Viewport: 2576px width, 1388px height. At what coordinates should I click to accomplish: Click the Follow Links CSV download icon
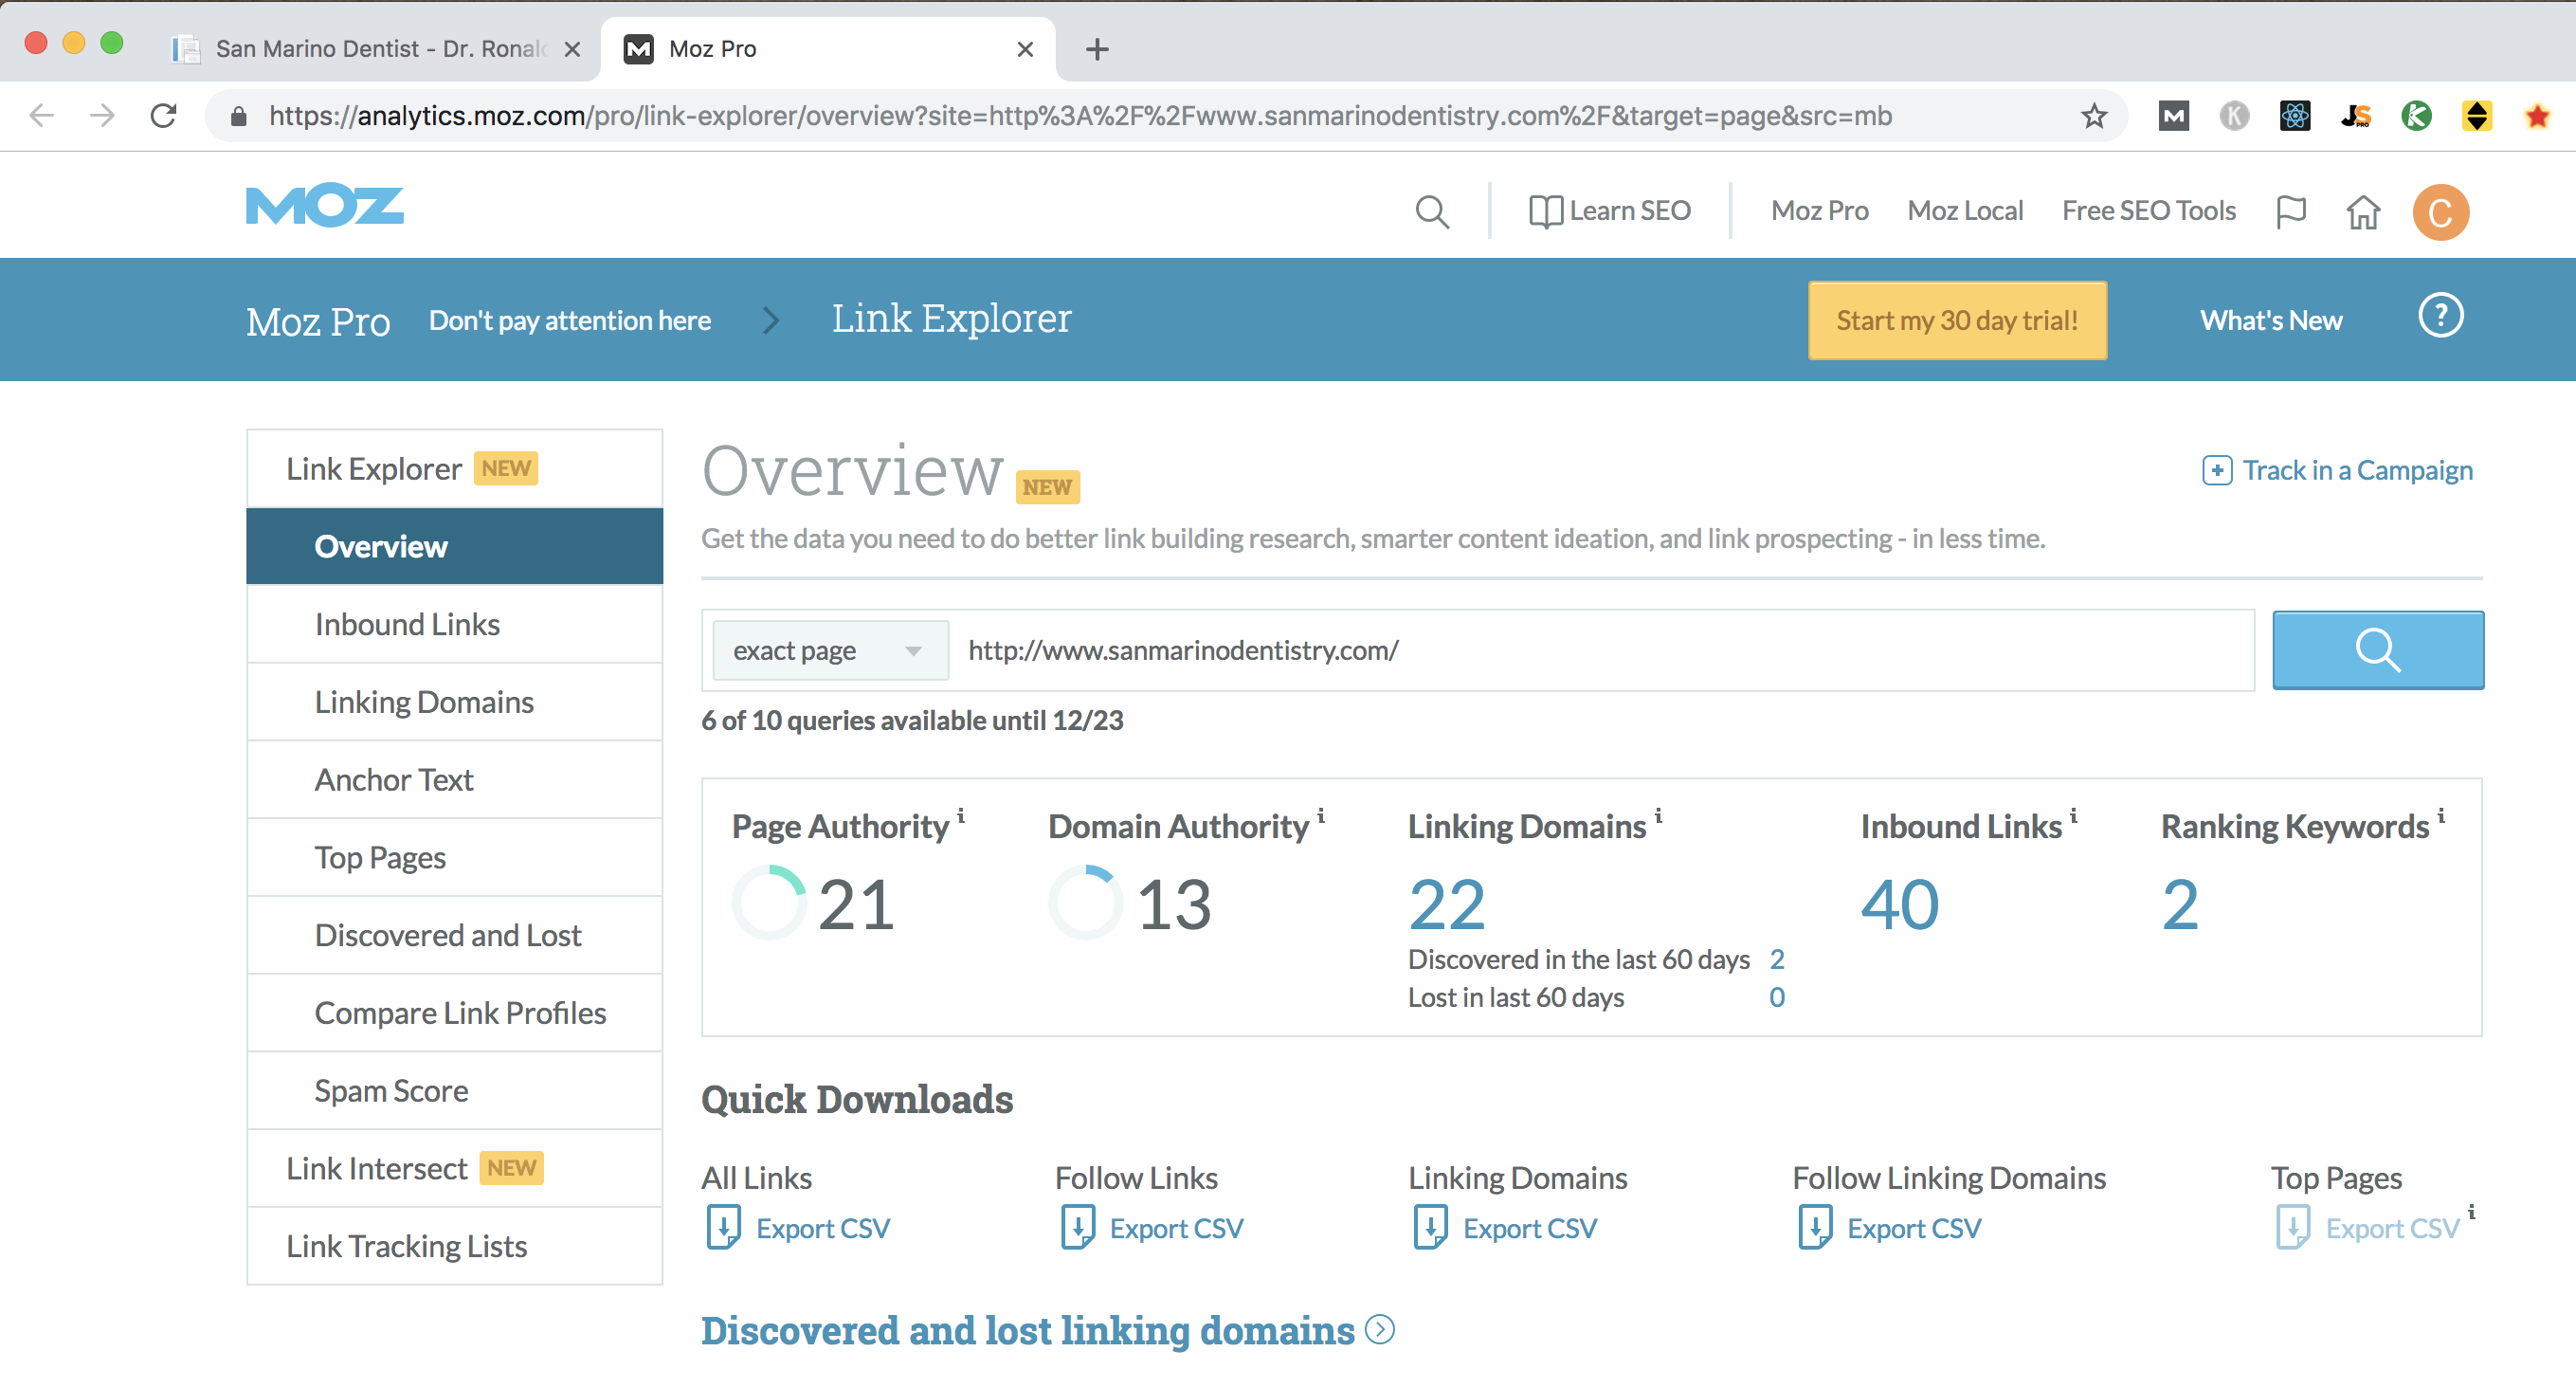click(1077, 1227)
